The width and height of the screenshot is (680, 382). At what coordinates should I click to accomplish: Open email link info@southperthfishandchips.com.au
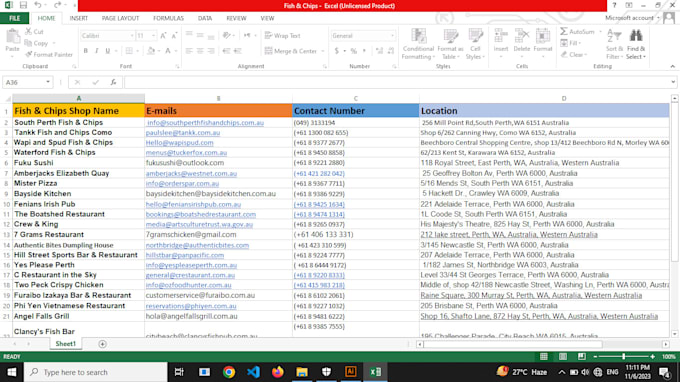206,123
